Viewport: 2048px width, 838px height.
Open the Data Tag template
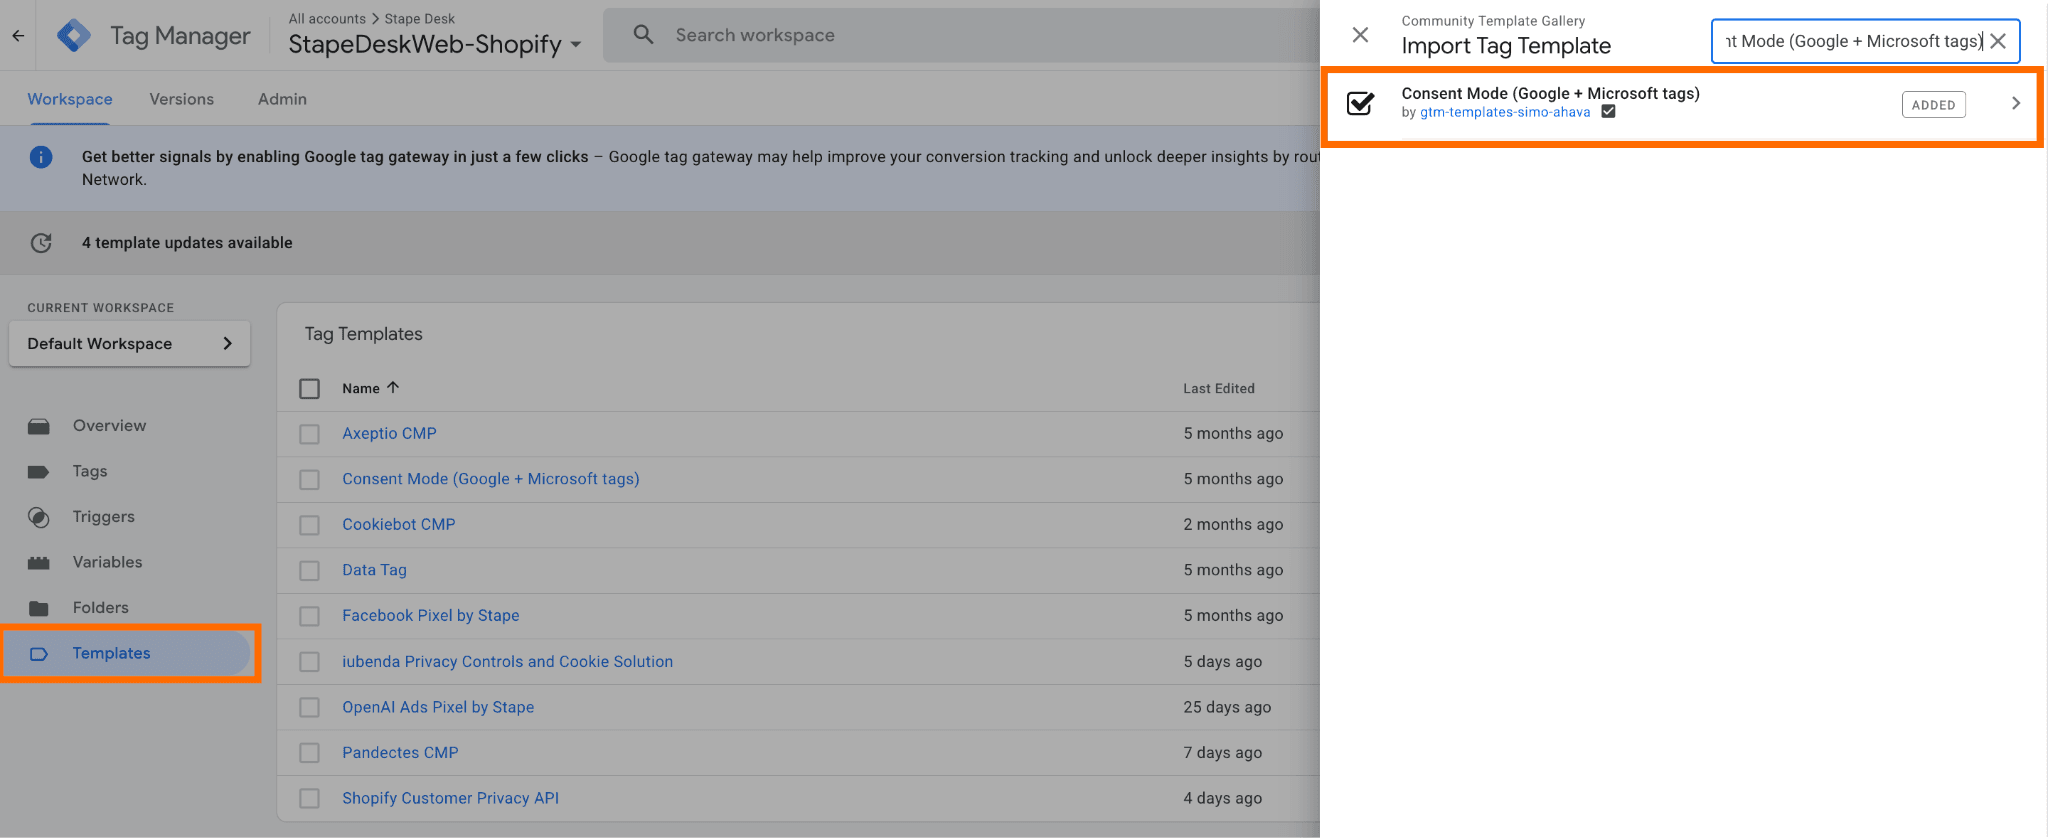coord(374,570)
